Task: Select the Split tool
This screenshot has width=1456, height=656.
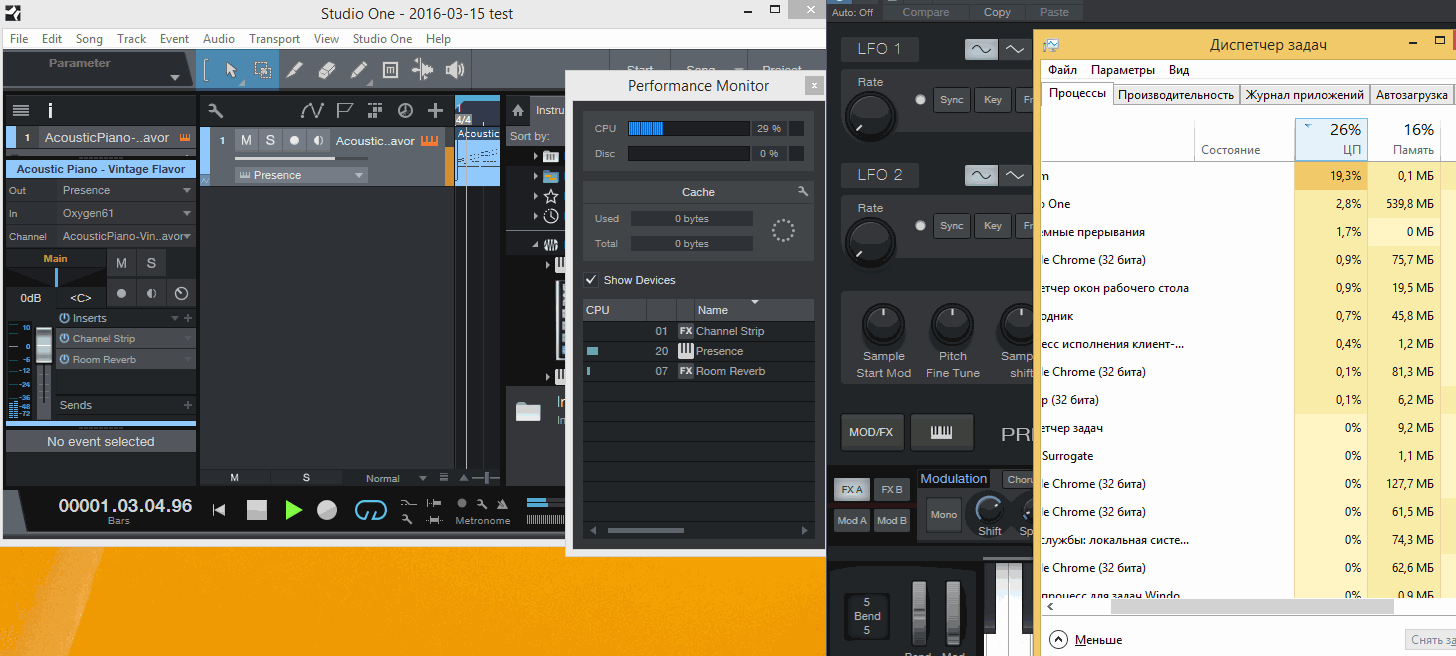Action: 295,70
